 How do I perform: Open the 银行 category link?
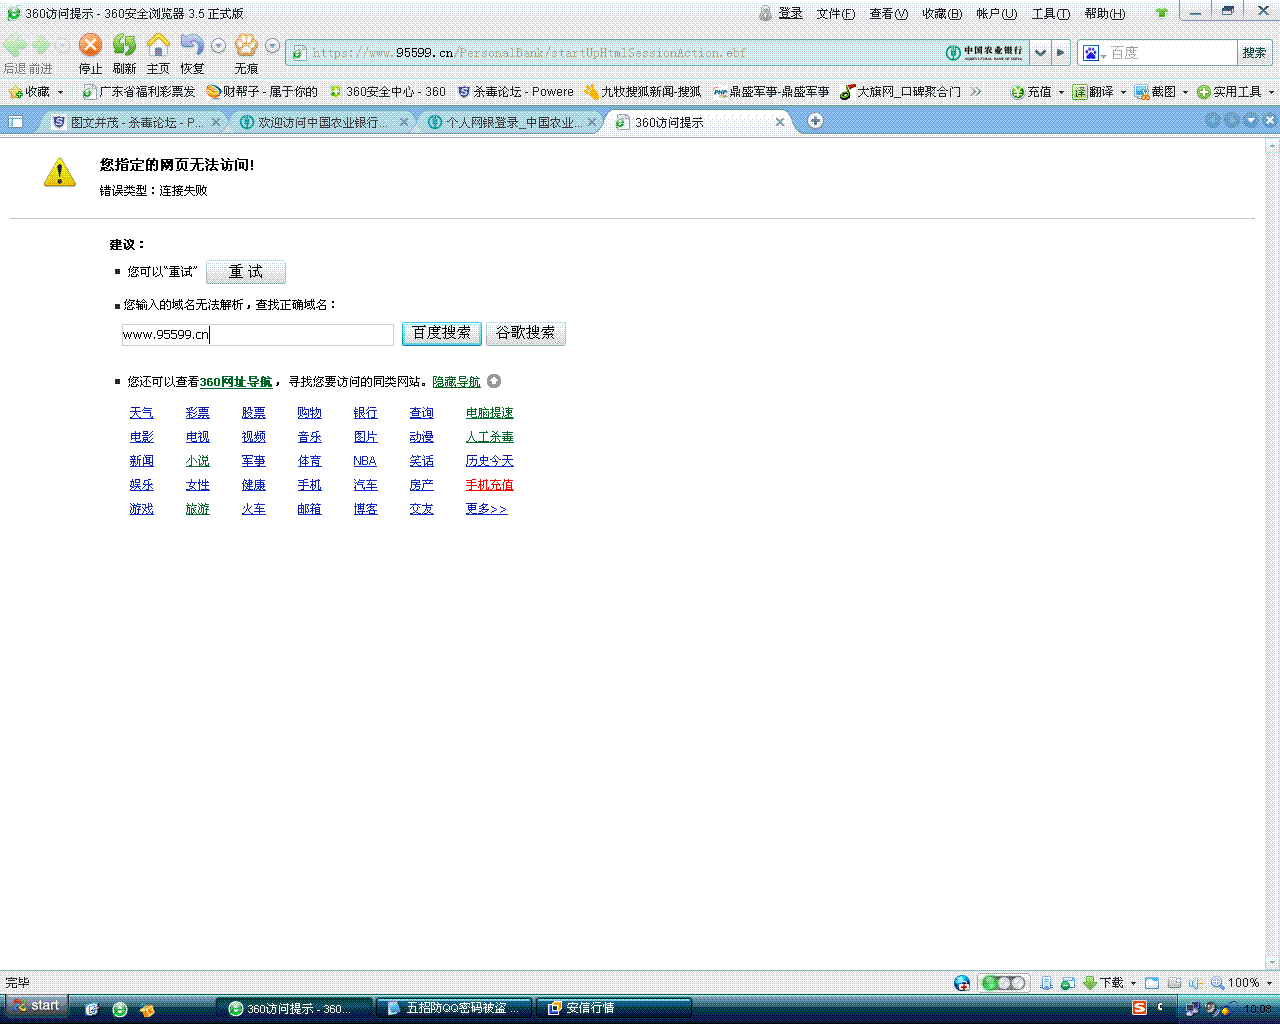tap(366, 413)
